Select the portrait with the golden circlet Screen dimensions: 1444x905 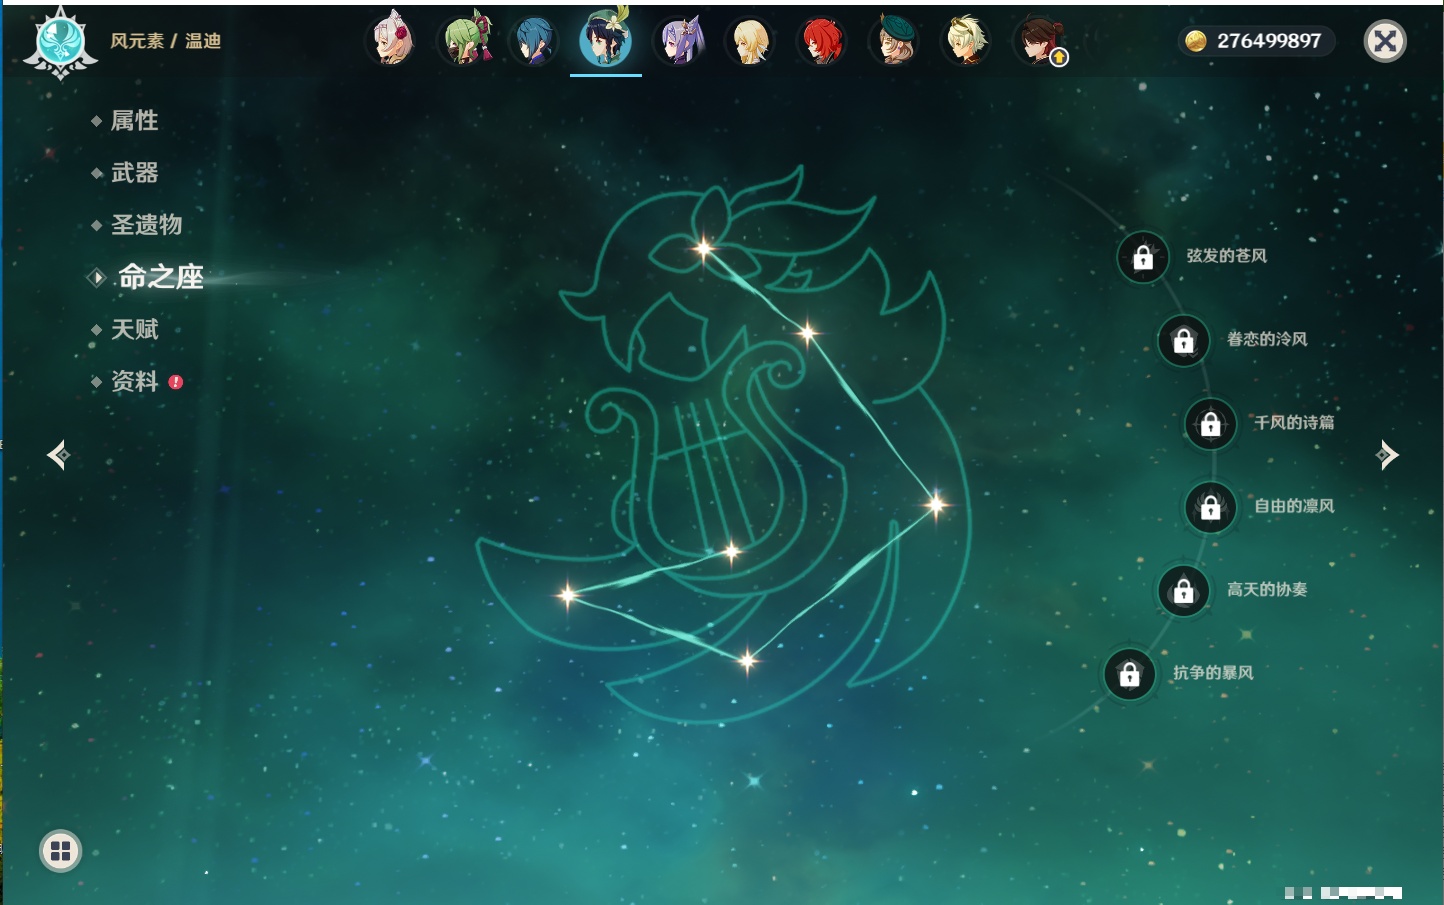click(x=966, y=41)
